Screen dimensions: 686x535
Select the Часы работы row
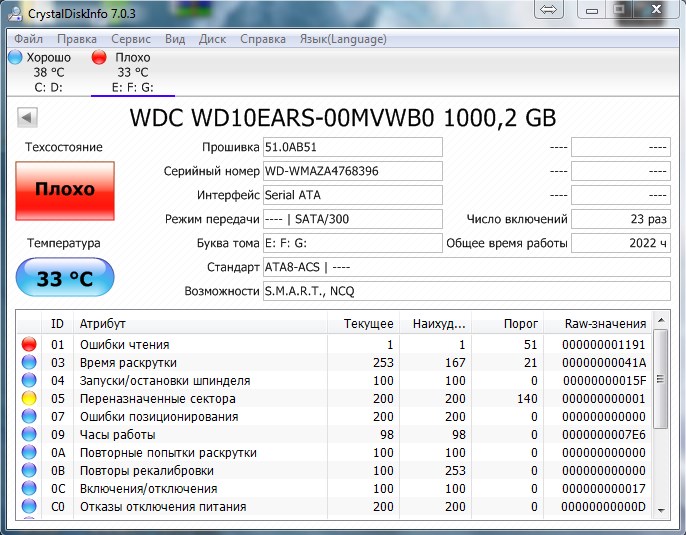[x=334, y=434]
